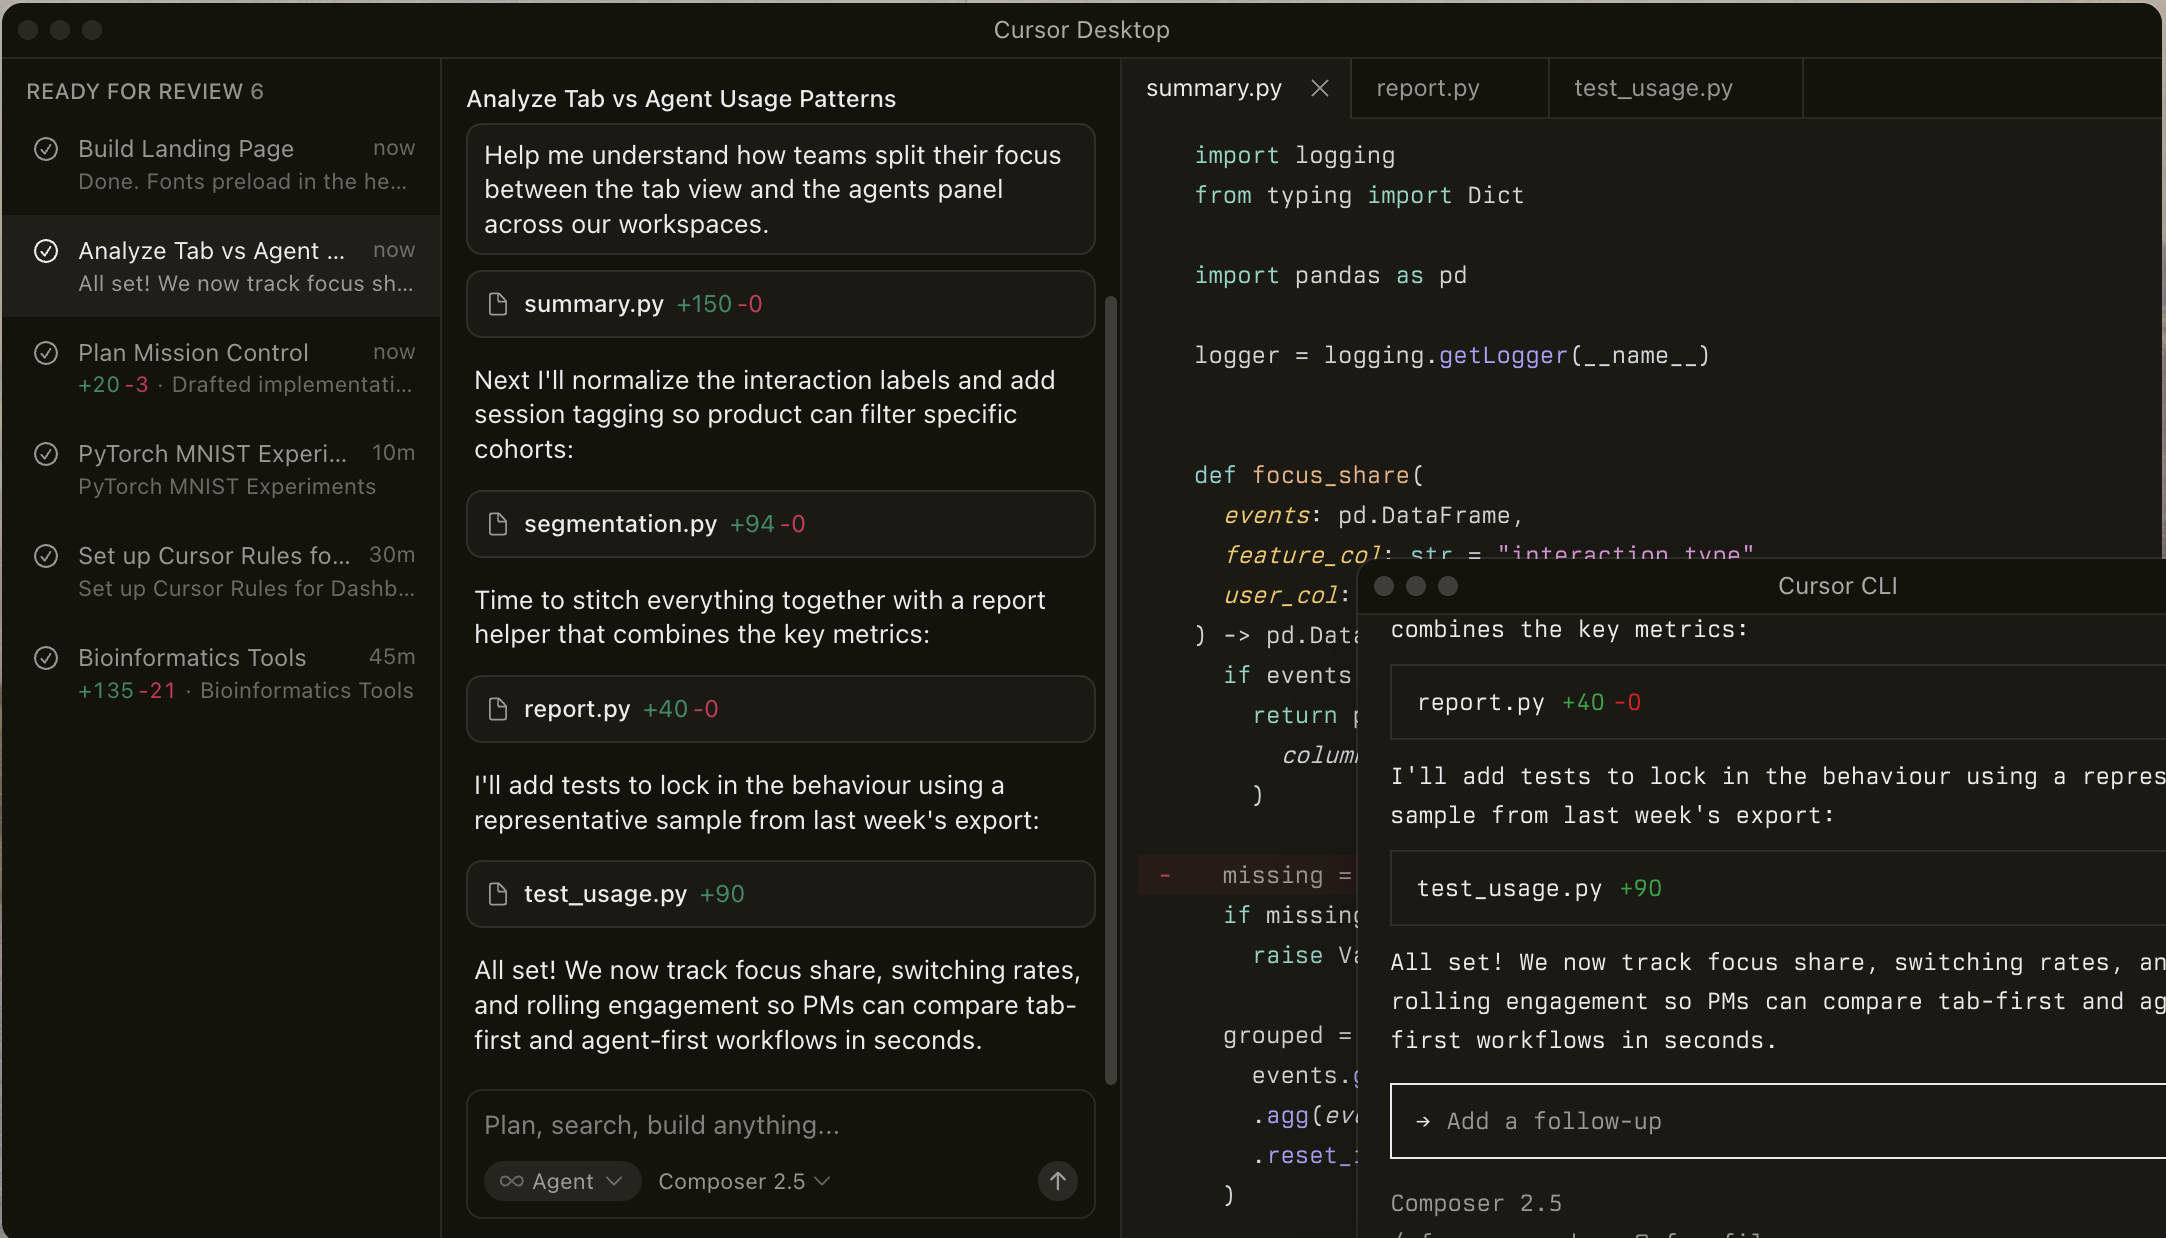Open the Analyze Tab vs Agent task
Screen dimensions: 2166x1238
coord(221,267)
